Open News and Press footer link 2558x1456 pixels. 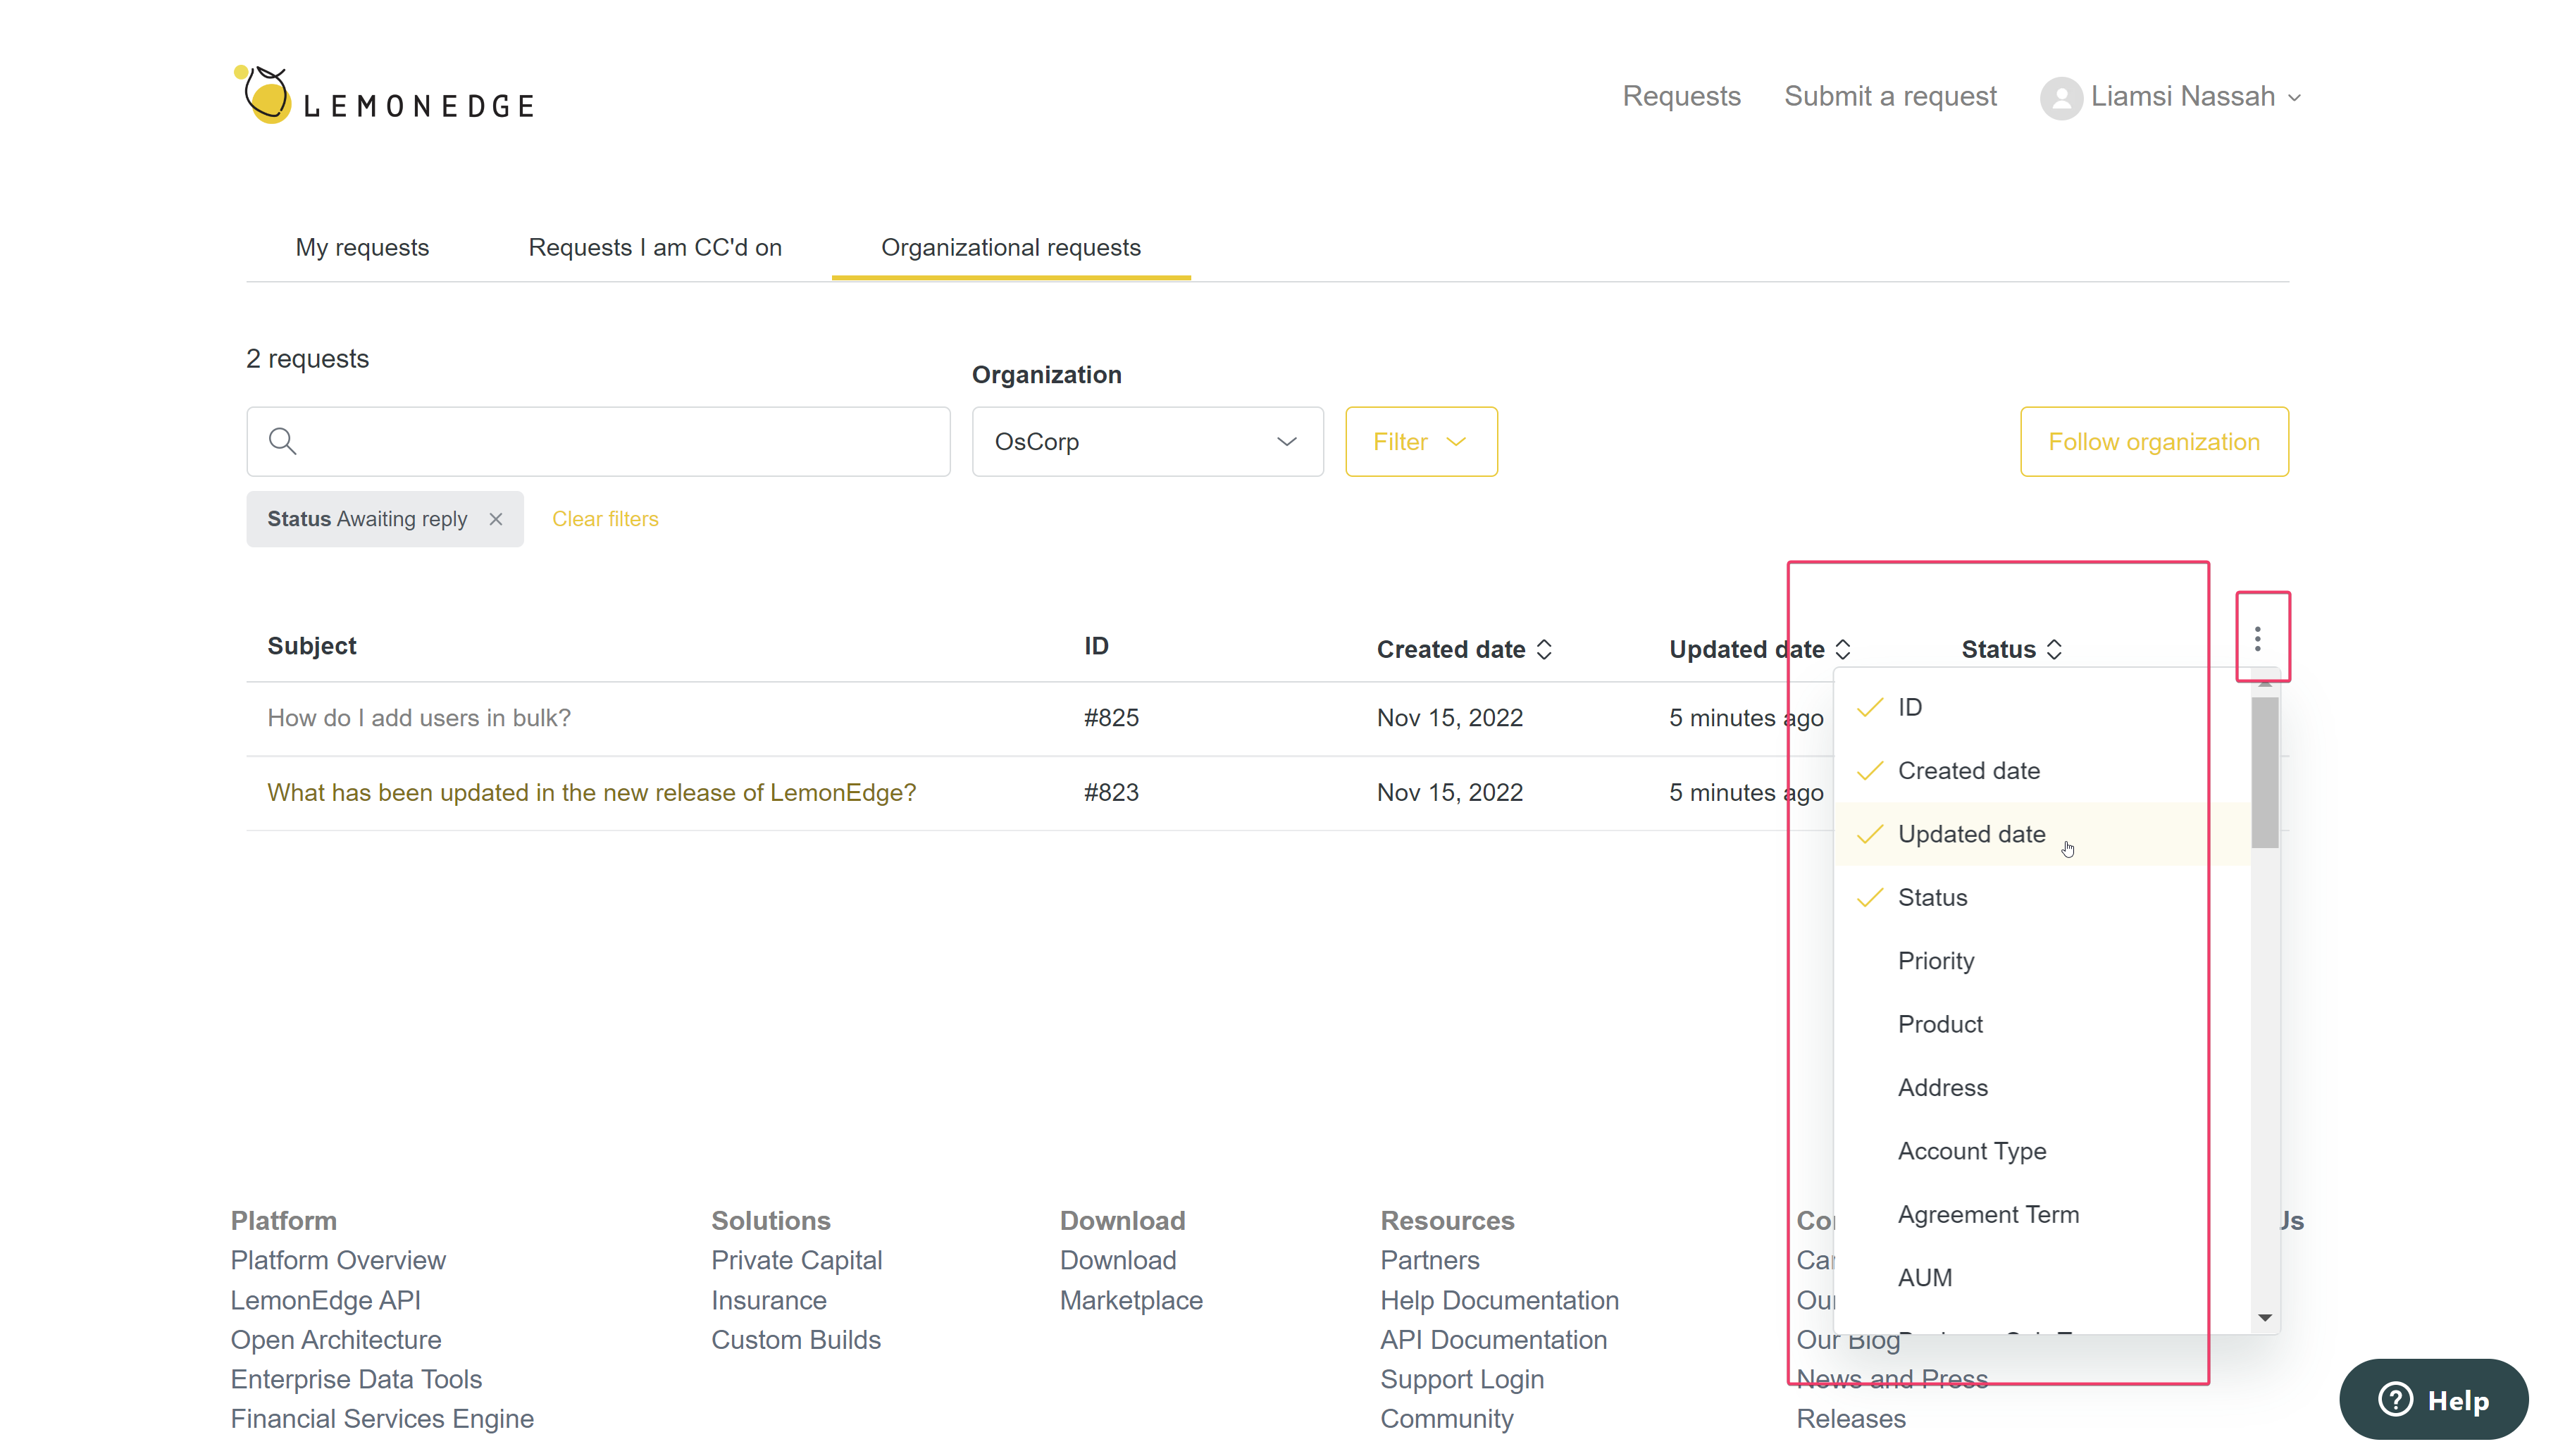[x=1891, y=1379]
